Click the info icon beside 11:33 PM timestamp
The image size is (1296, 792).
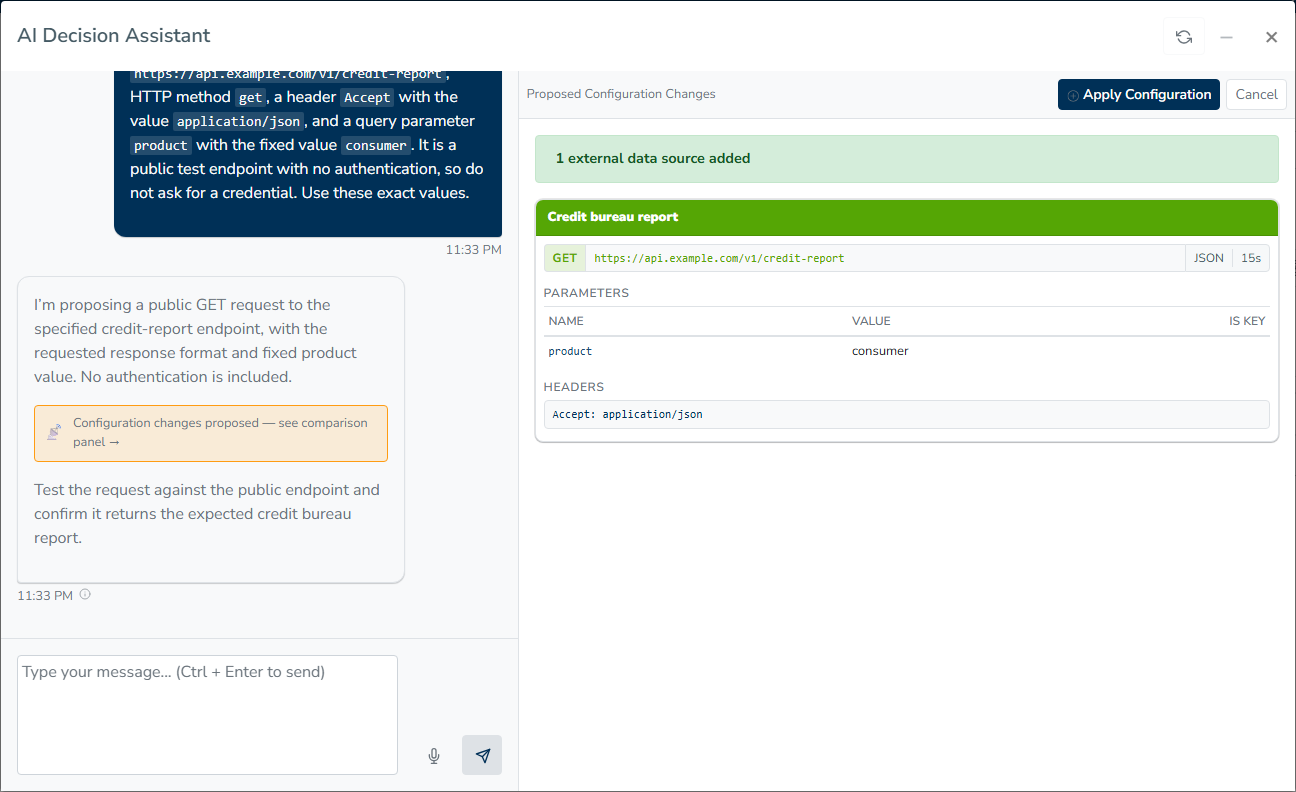click(85, 594)
